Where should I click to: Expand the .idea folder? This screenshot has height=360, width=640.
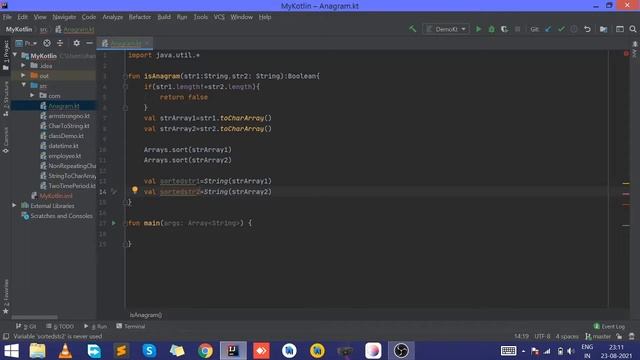click(23, 65)
